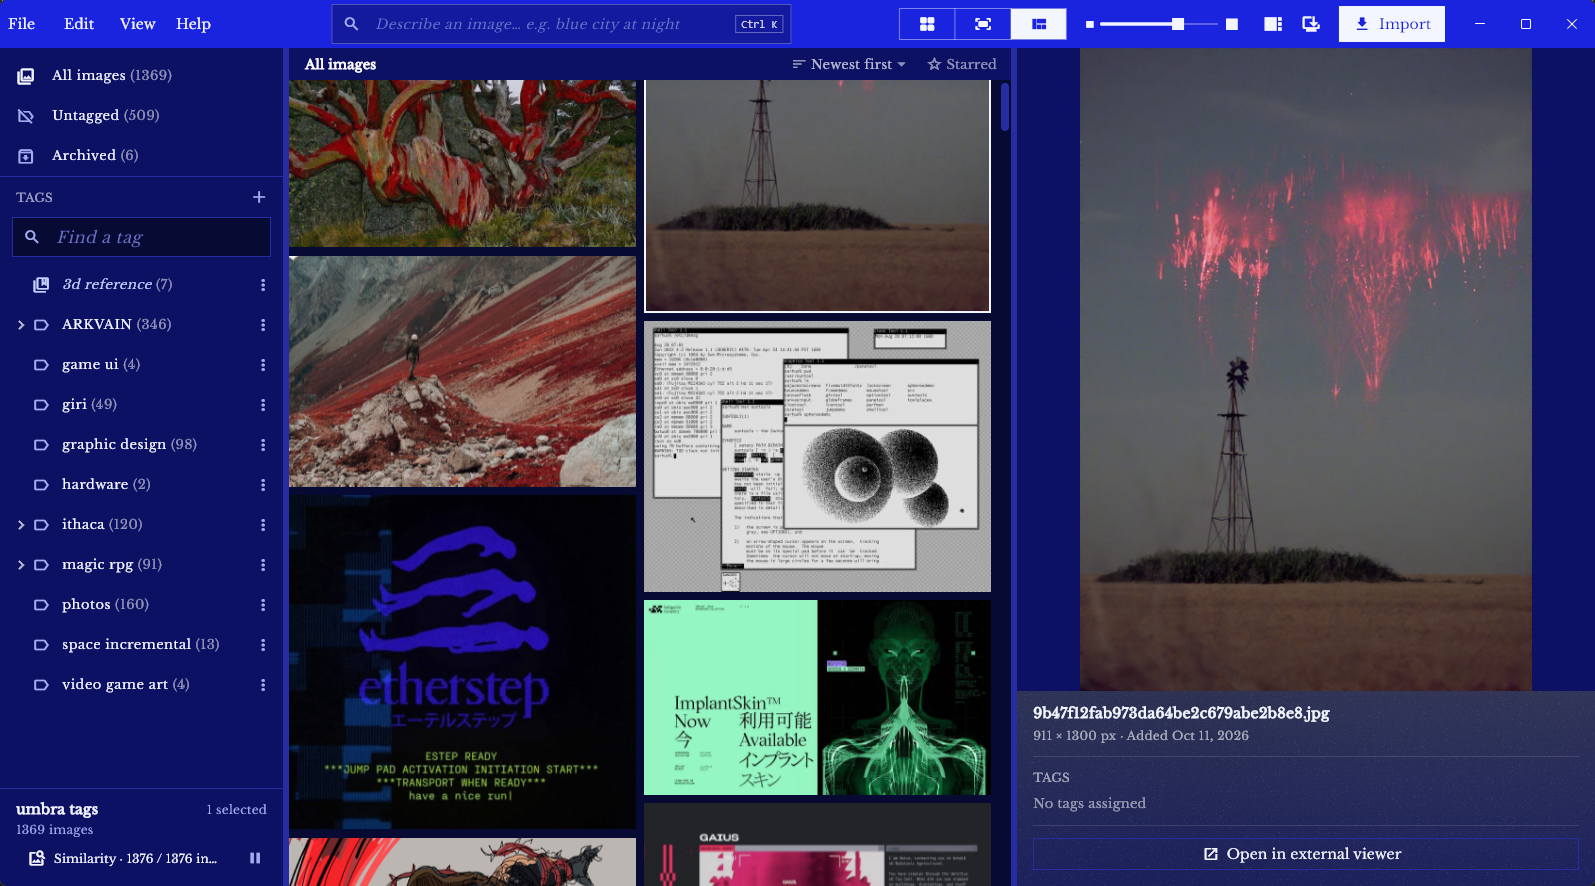Focus the 'Describe an image' search field
1595x886 pixels.
pyautogui.click(x=561, y=24)
